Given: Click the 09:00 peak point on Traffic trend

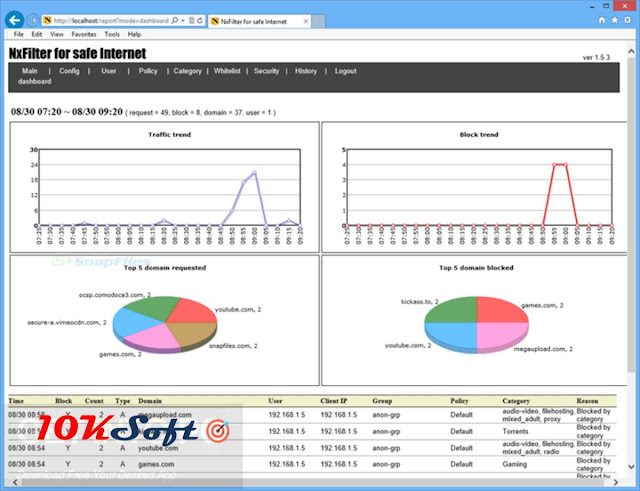Looking at the screenshot, I should point(255,172).
